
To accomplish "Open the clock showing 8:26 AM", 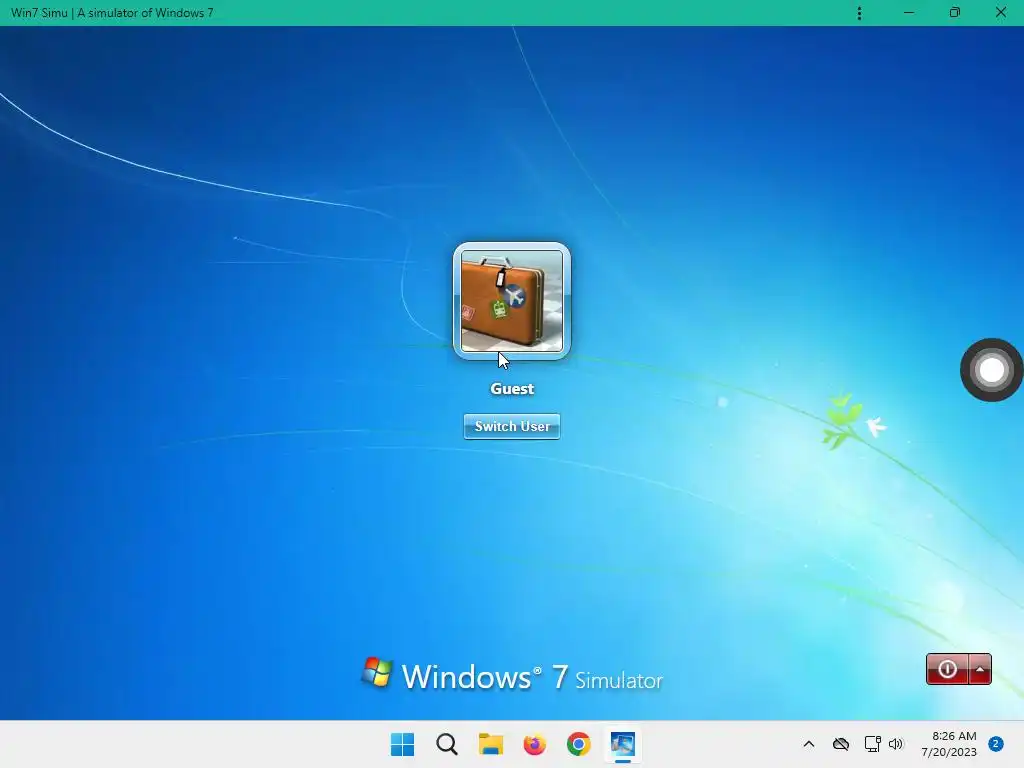I will (949, 744).
